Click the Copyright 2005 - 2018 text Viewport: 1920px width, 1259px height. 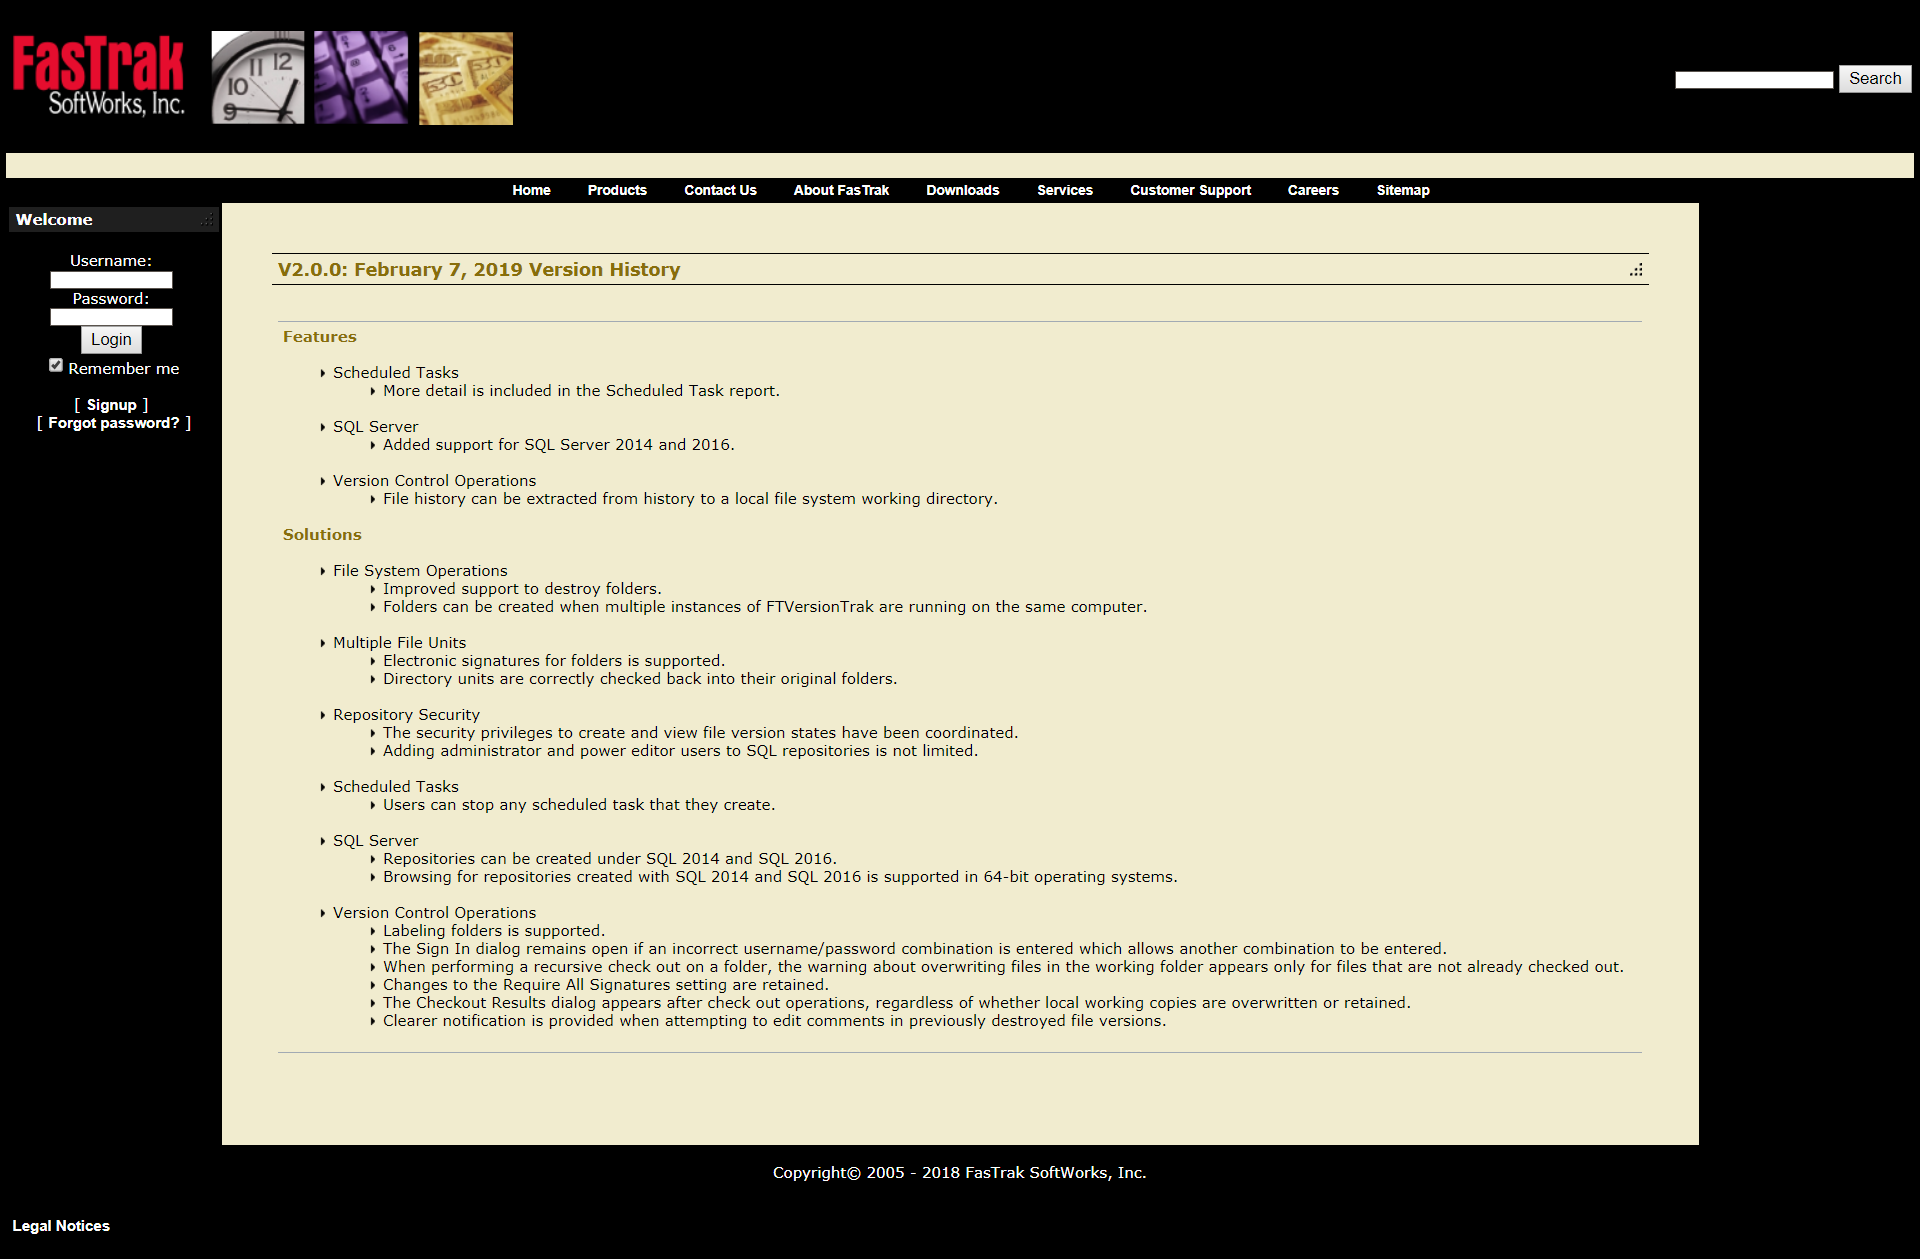[x=959, y=1173]
